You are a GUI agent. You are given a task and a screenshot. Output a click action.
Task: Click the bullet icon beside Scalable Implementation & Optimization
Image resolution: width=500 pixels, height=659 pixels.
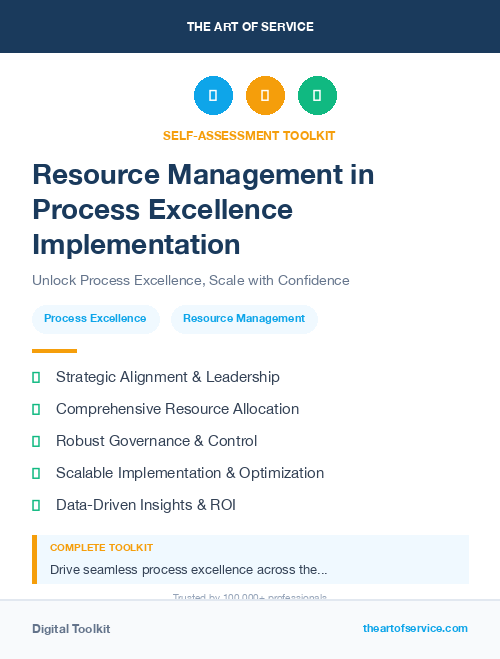click(x=36, y=473)
